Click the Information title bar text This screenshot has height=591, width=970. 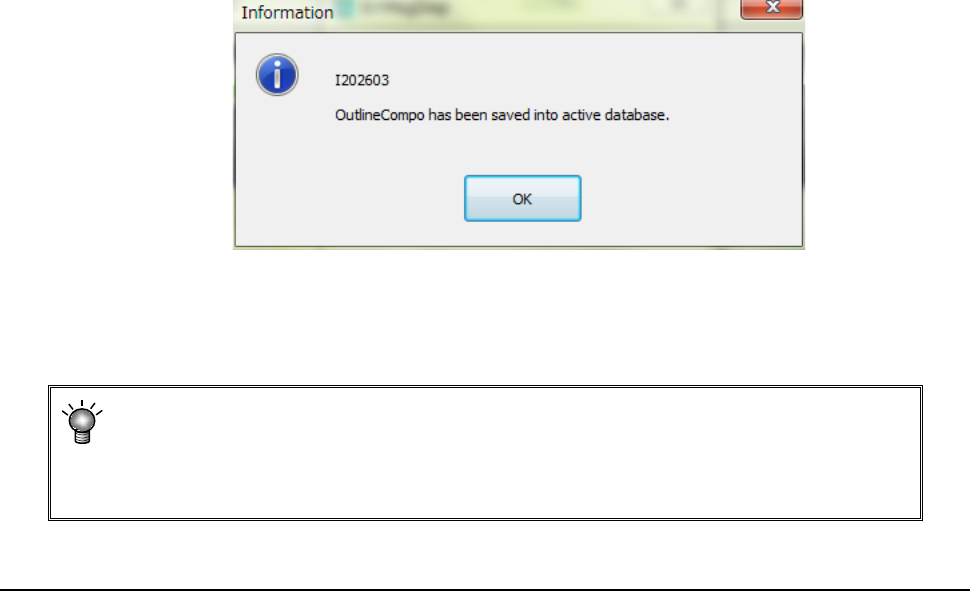(287, 12)
